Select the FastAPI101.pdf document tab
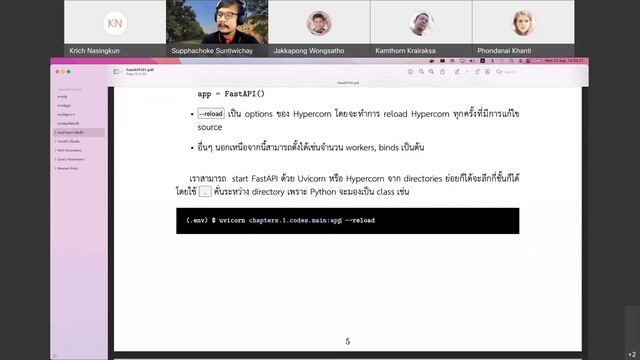This screenshot has width=640, height=360. tap(348, 83)
